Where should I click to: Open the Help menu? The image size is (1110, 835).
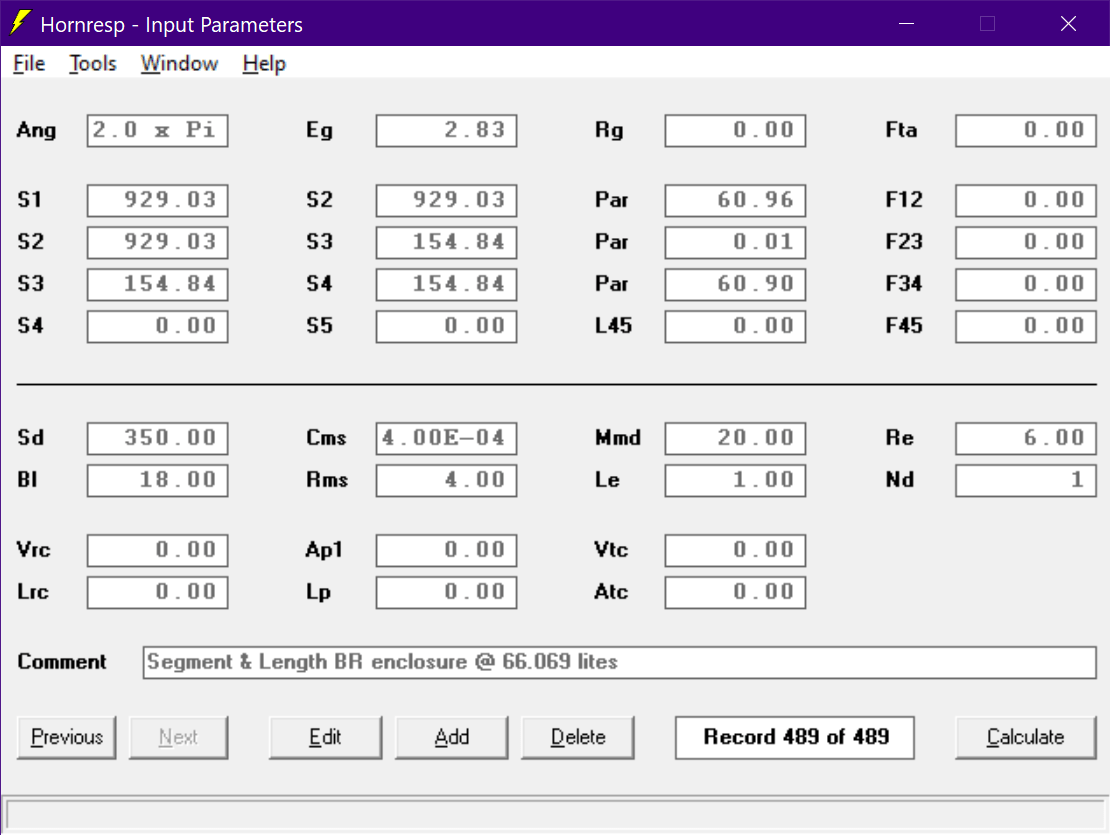264,64
